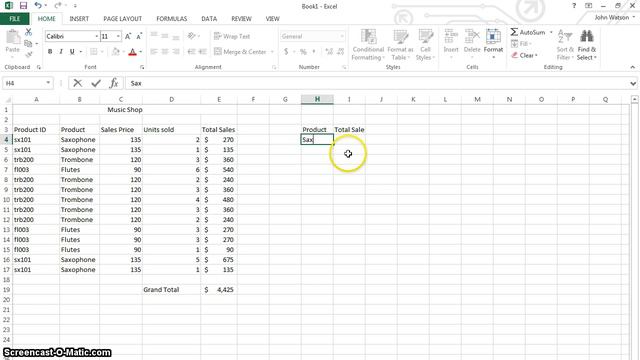The image size is (640, 360).
Task: Open the Name Box dropdown
Action: click(48, 83)
